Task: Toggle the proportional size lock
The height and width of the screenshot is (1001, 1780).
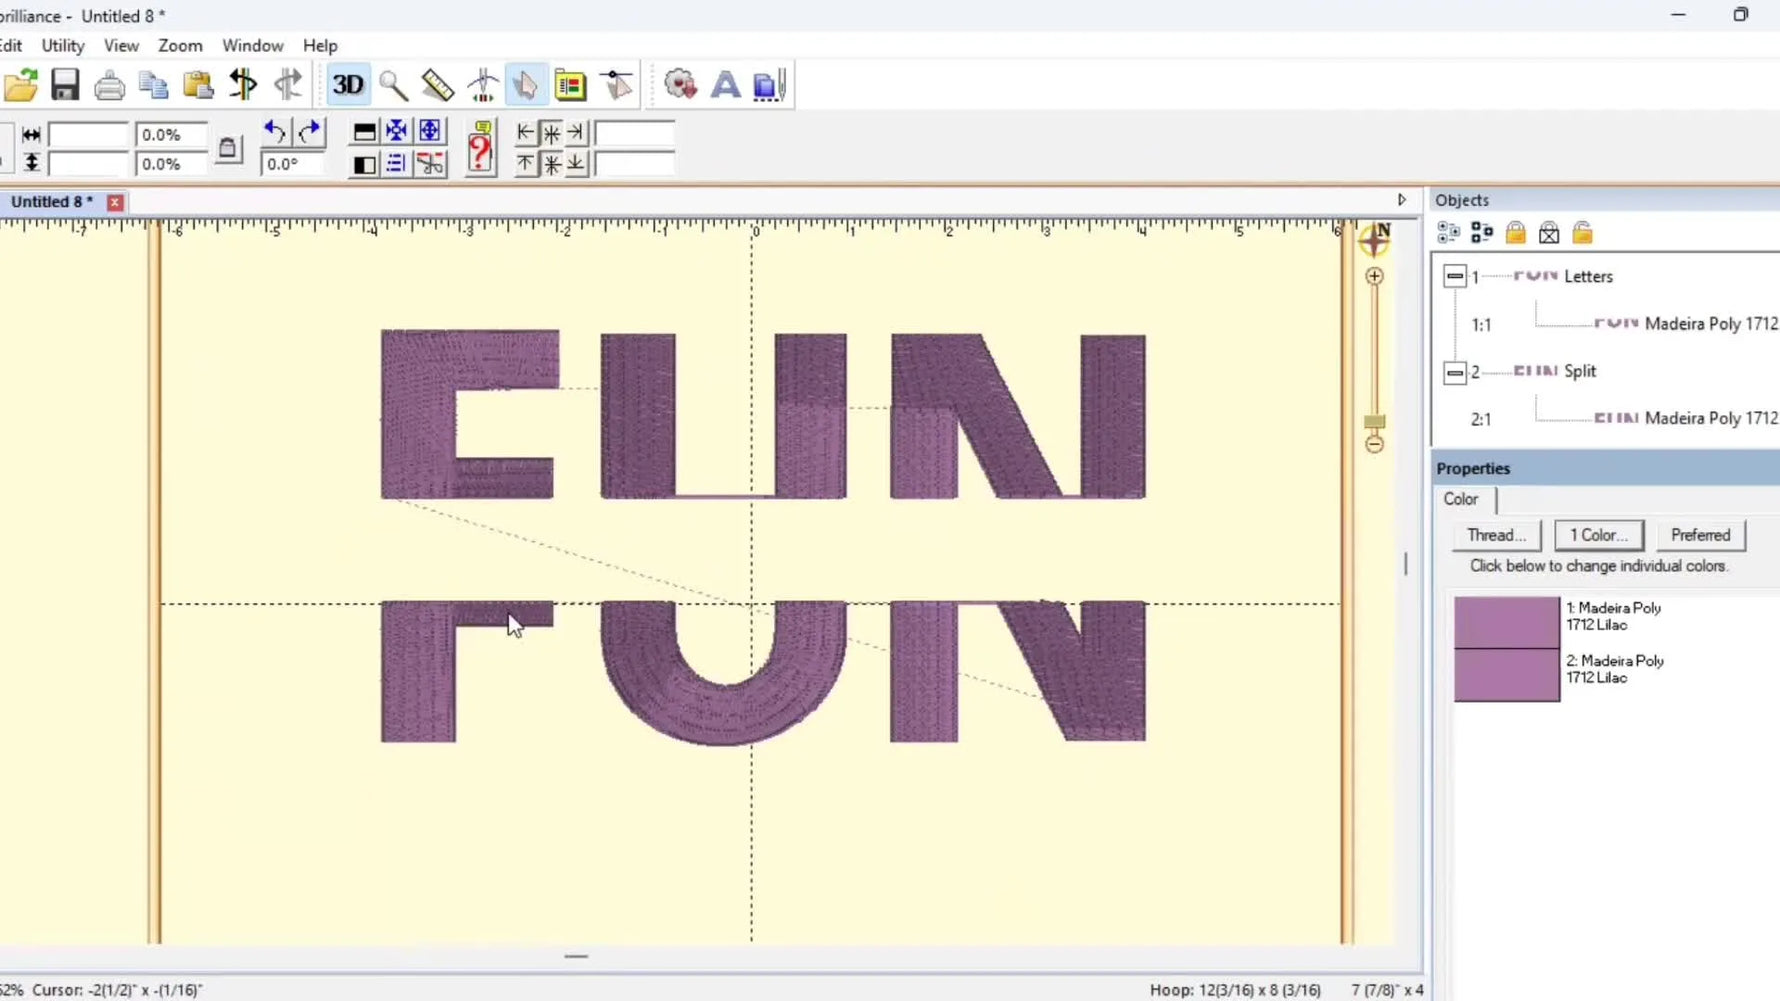Action: (x=228, y=149)
